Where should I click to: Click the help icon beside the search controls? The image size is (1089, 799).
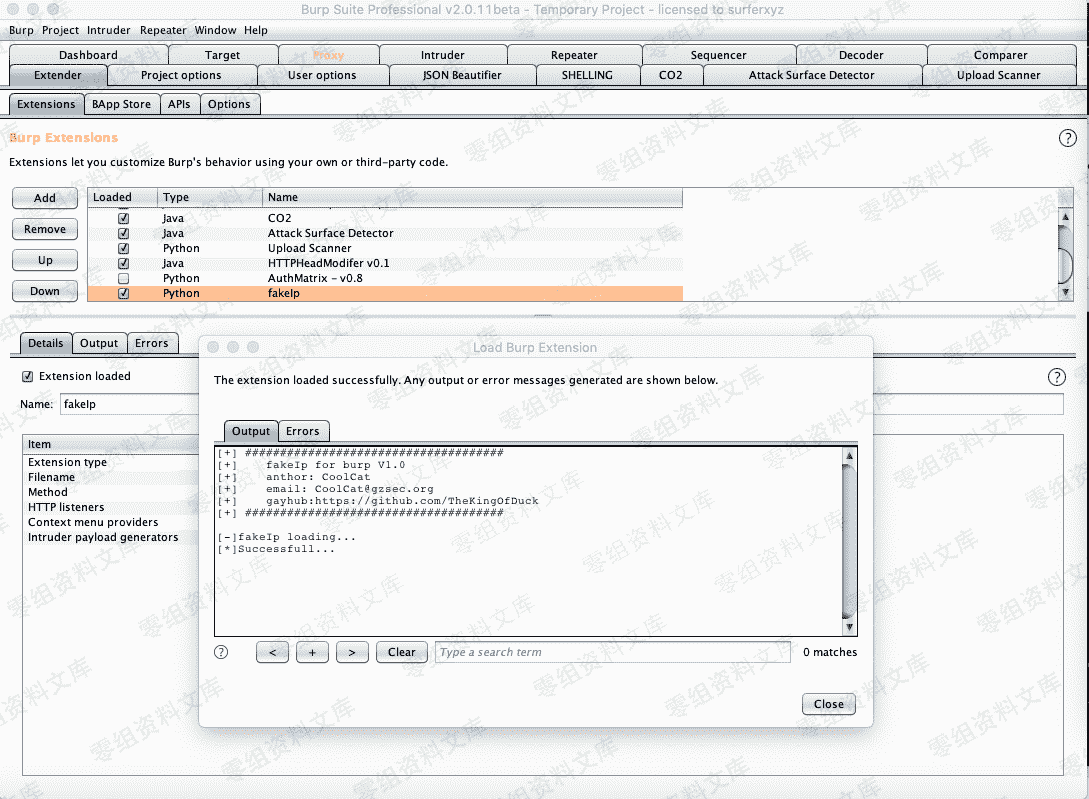point(222,652)
